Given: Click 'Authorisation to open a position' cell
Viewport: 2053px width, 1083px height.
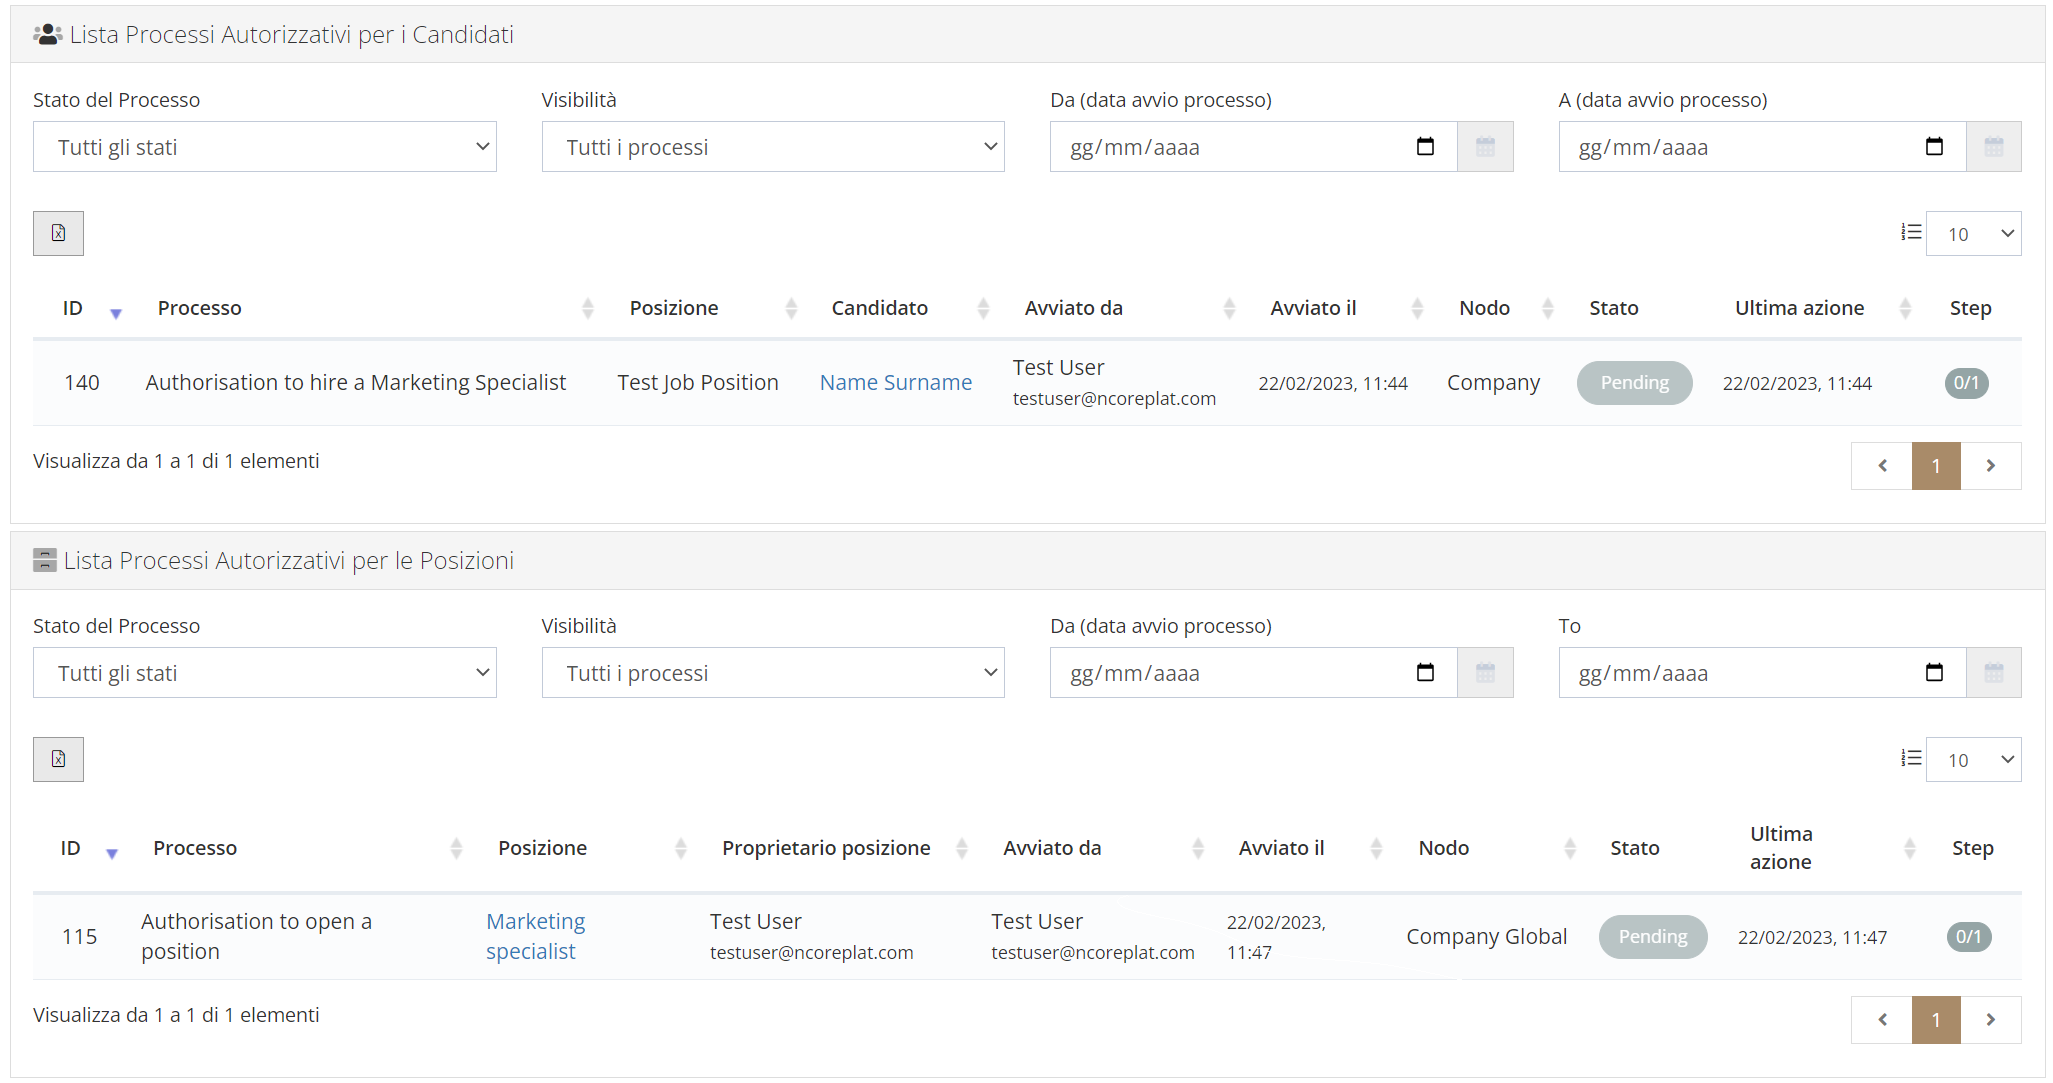Looking at the screenshot, I should tap(257, 936).
